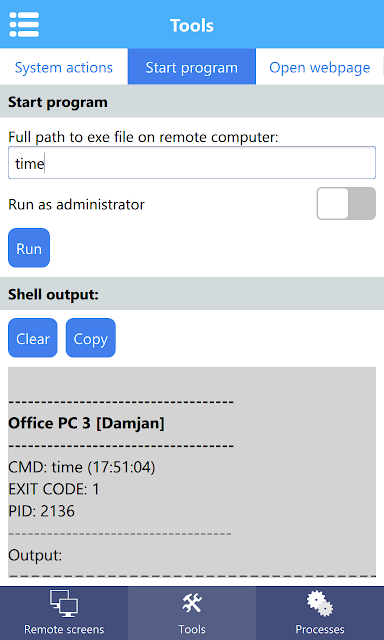Focus the exe file path input field

click(x=192, y=162)
